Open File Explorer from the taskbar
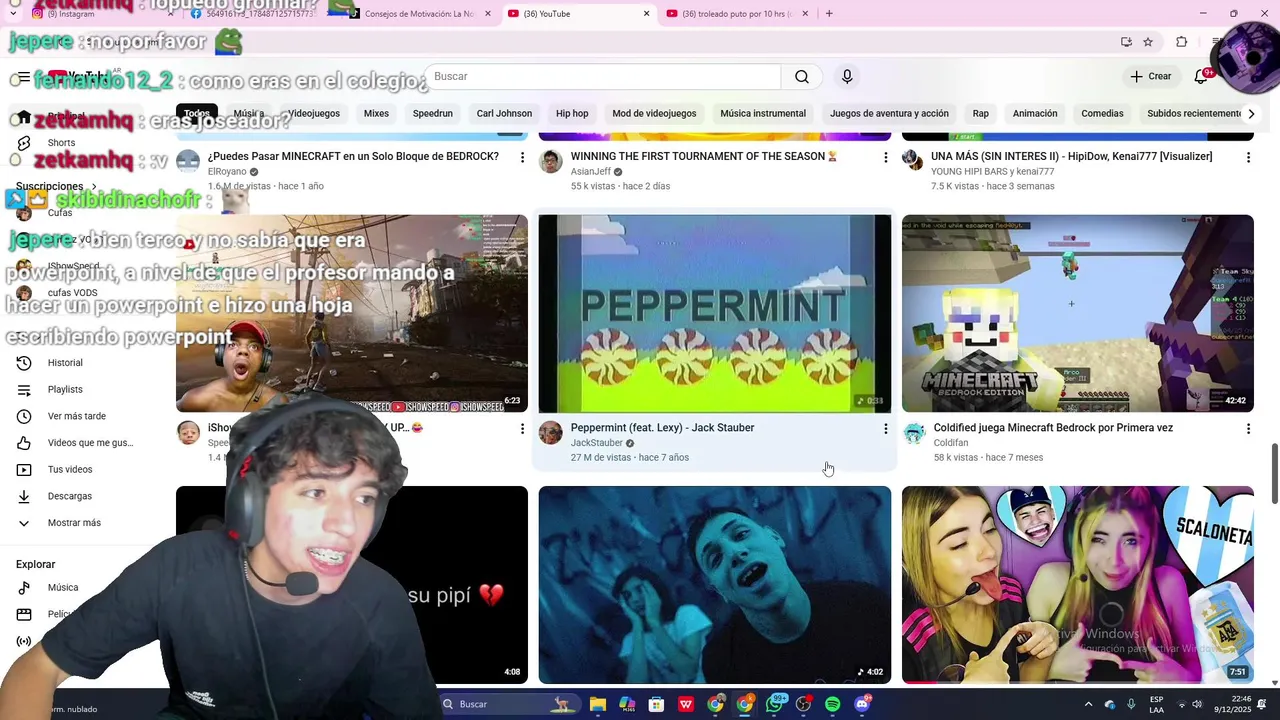1280x720 pixels. (x=598, y=704)
